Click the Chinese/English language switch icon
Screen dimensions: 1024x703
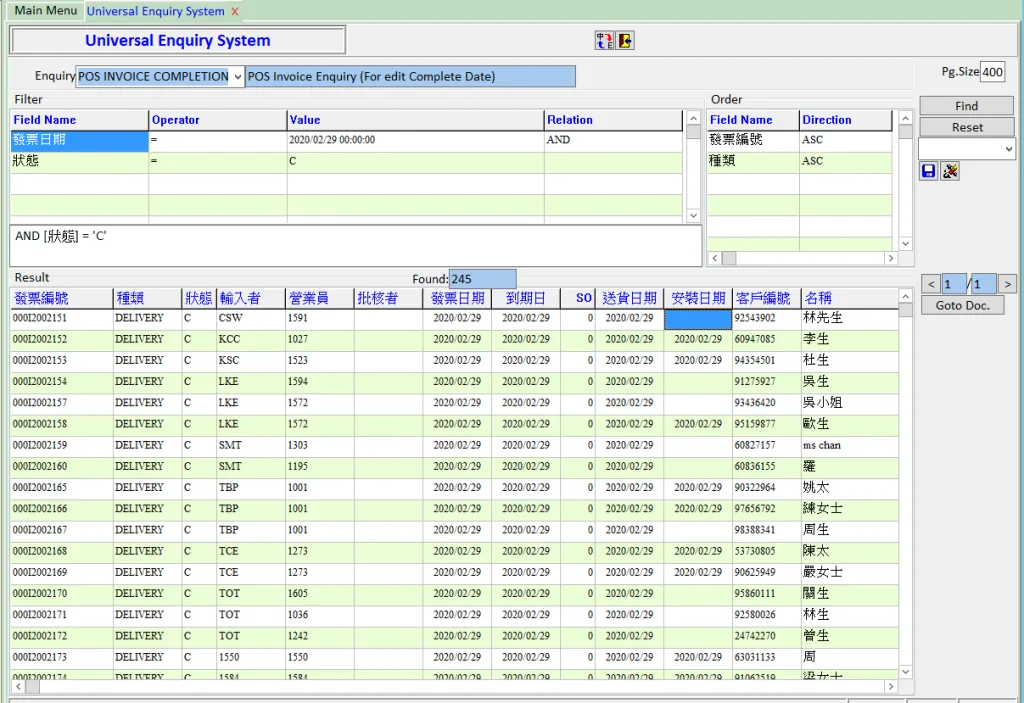[605, 41]
